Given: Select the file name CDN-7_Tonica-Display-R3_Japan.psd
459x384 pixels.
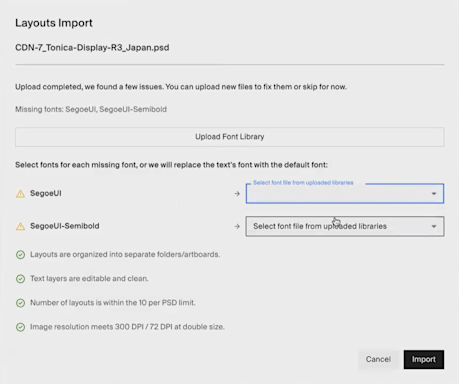Looking at the screenshot, I should (92, 48).
